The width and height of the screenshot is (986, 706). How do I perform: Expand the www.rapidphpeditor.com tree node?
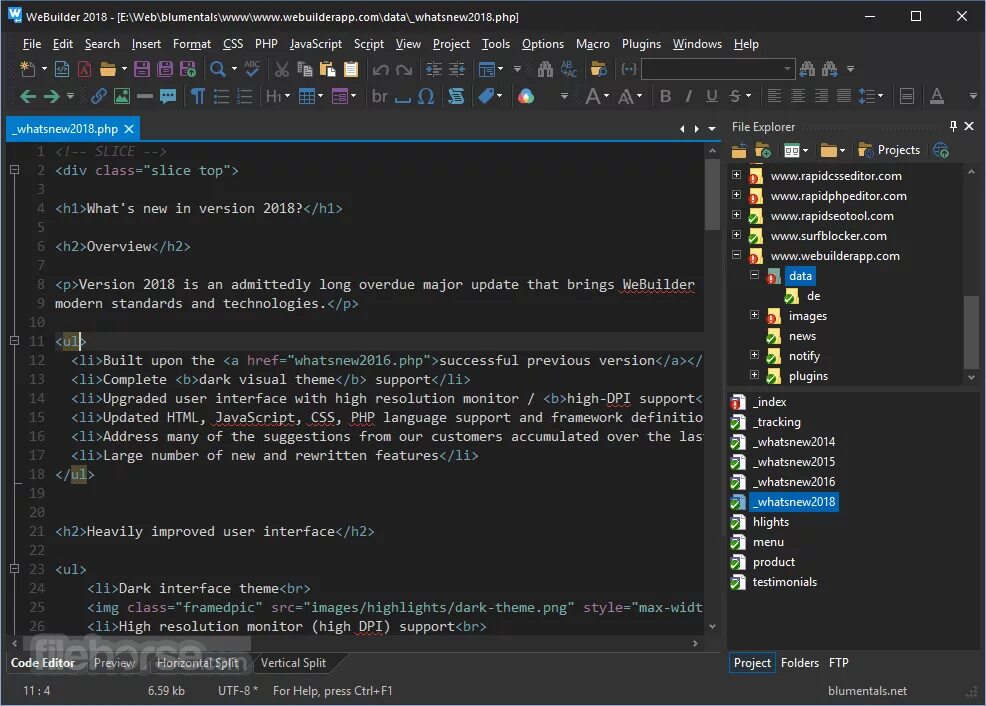pos(736,195)
